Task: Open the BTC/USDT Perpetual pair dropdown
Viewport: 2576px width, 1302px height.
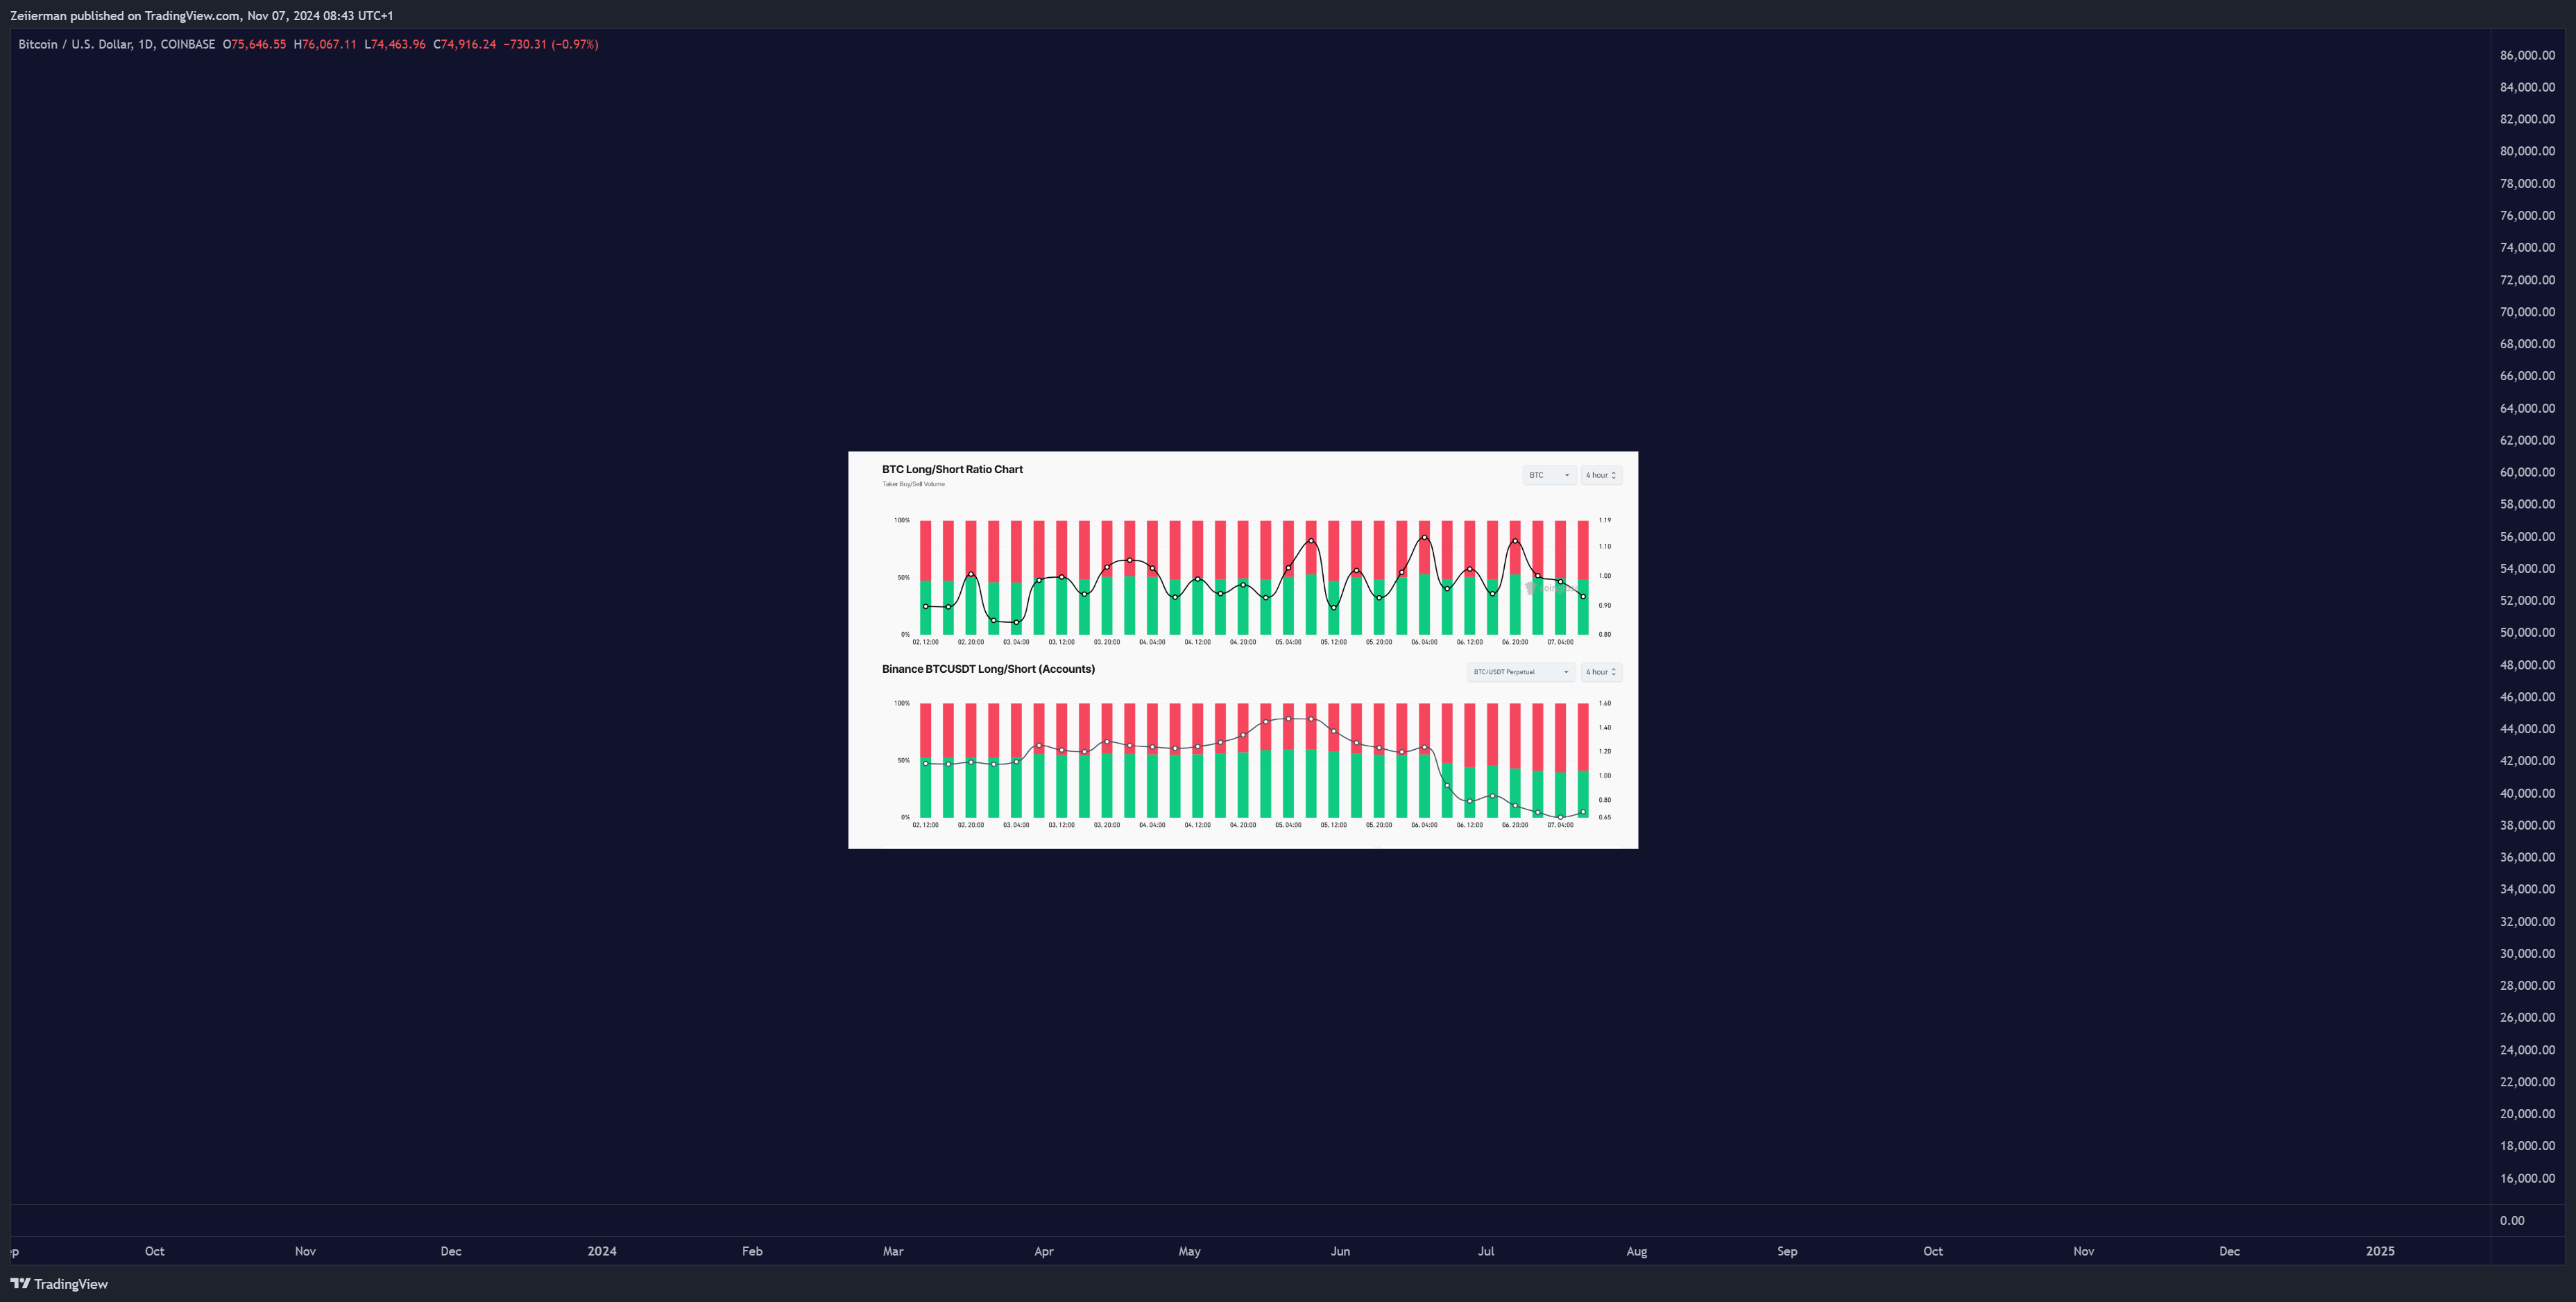Action: pyautogui.click(x=1520, y=672)
